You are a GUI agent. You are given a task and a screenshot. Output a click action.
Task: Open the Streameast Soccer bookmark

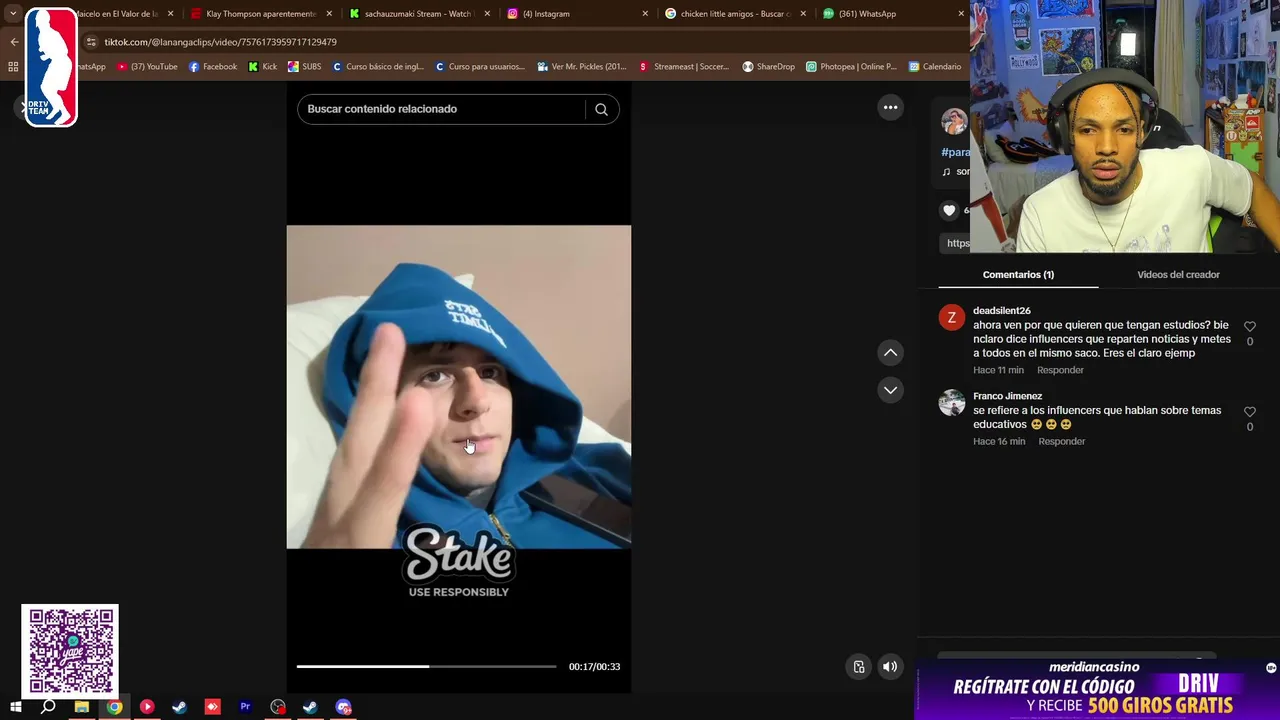point(684,67)
